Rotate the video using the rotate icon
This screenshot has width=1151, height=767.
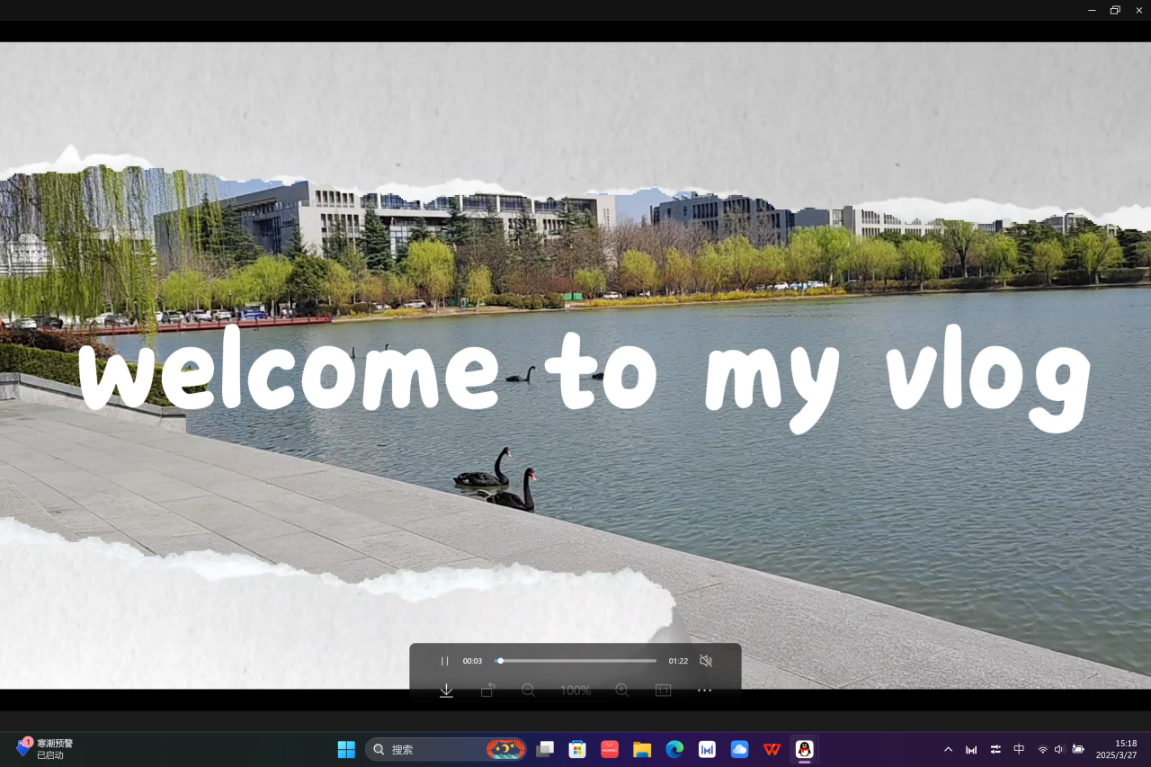point(487,690)
